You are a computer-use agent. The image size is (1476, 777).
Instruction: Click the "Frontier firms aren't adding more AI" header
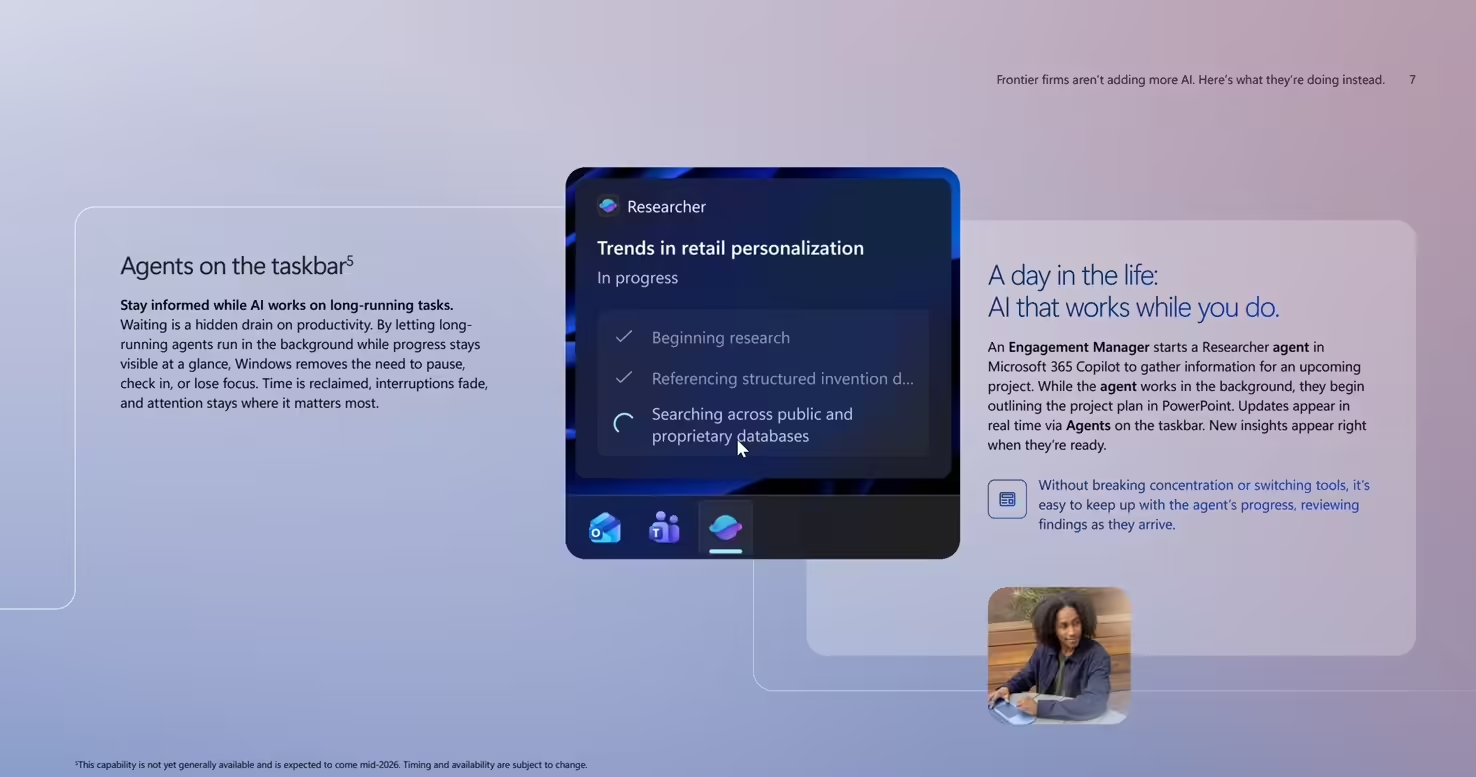click(x=1190, y=80)
